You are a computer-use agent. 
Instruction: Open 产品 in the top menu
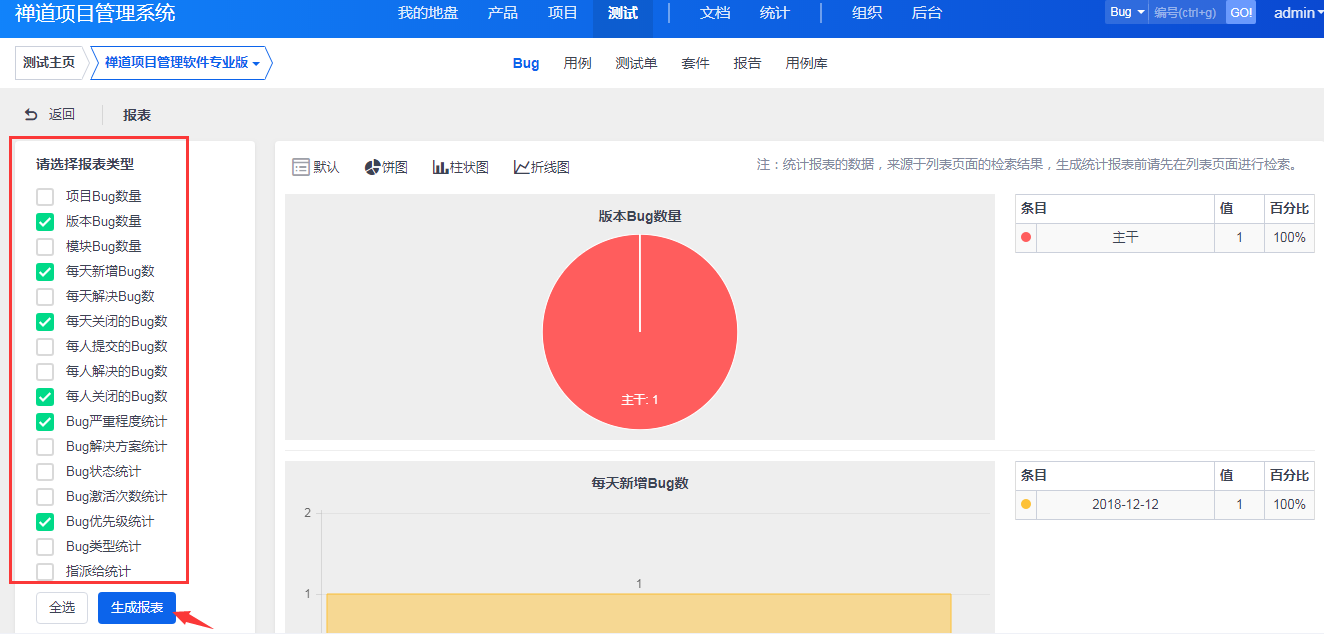pos(503,13)
